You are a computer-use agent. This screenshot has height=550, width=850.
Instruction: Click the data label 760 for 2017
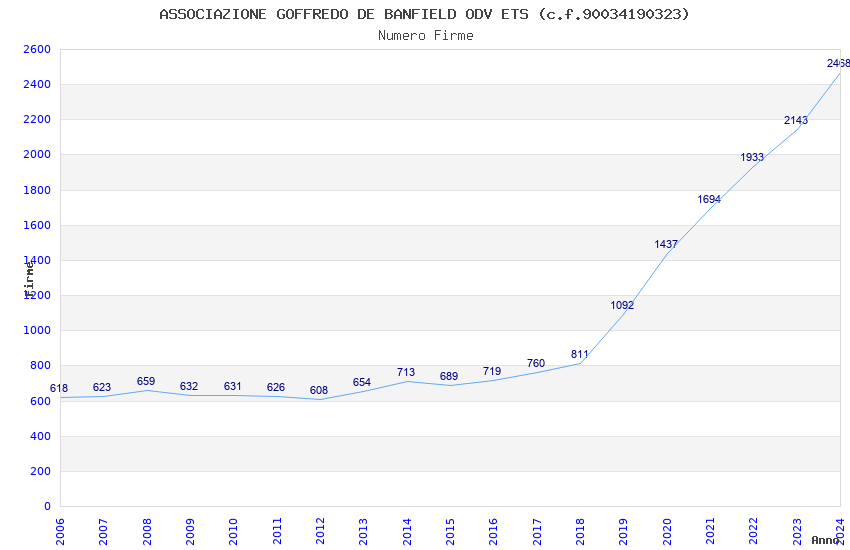[x=536, y=363]
